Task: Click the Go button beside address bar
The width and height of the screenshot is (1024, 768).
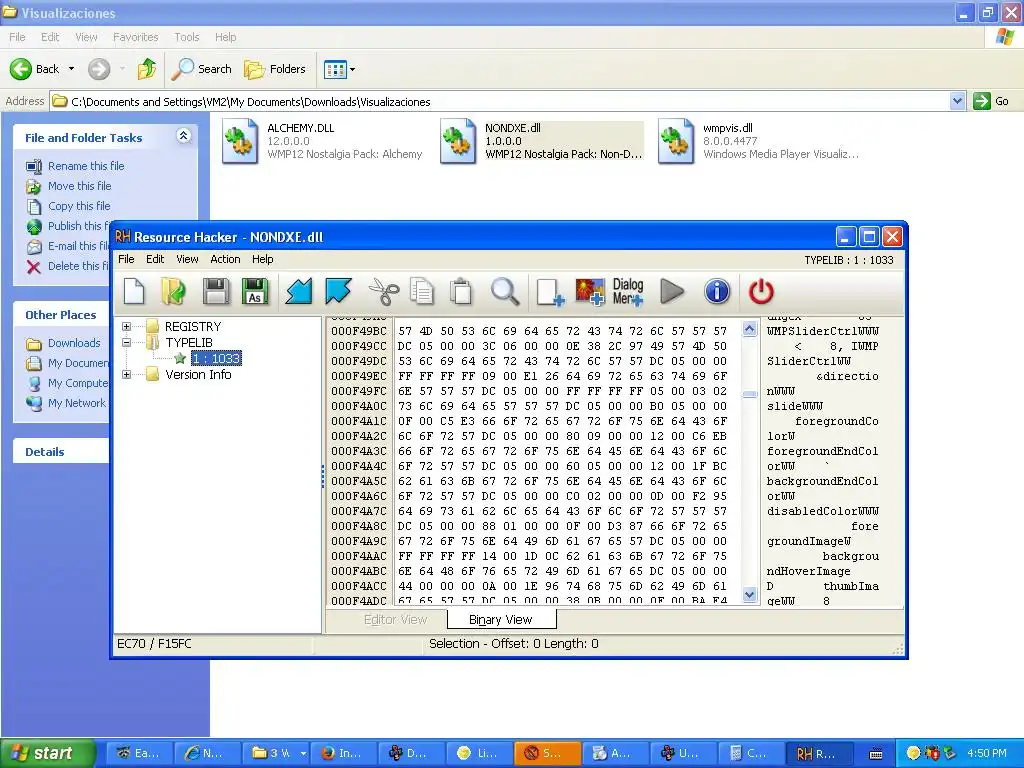Action: coord(991,101)
